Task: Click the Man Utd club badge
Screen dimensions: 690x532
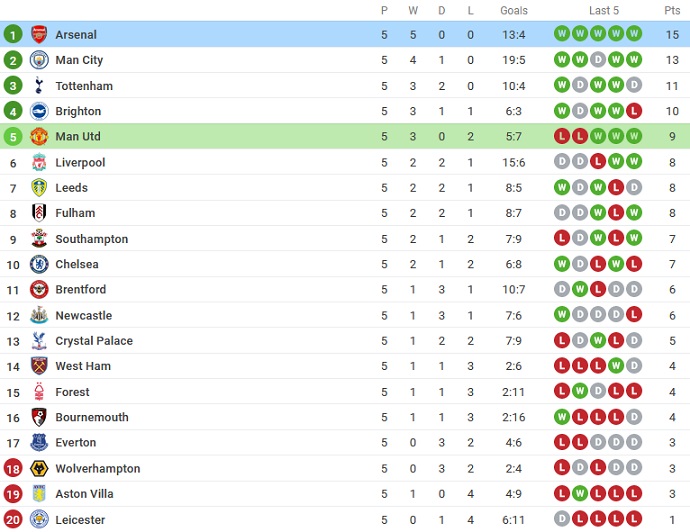Action: (39, 136)
